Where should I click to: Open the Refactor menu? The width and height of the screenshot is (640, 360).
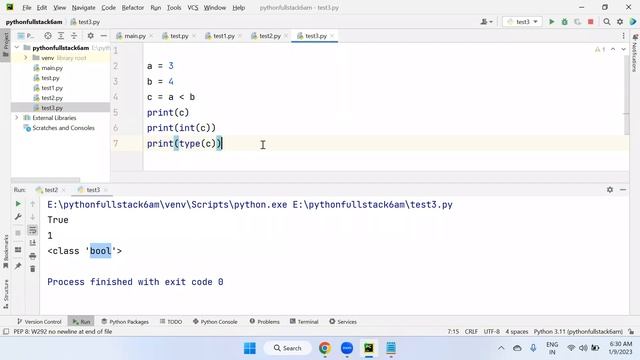pos(133,8)
